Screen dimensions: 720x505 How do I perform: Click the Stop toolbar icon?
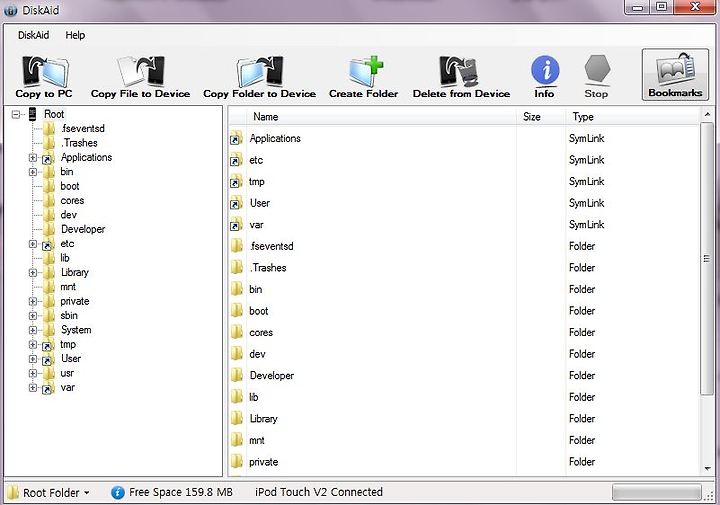coord(596,77)
